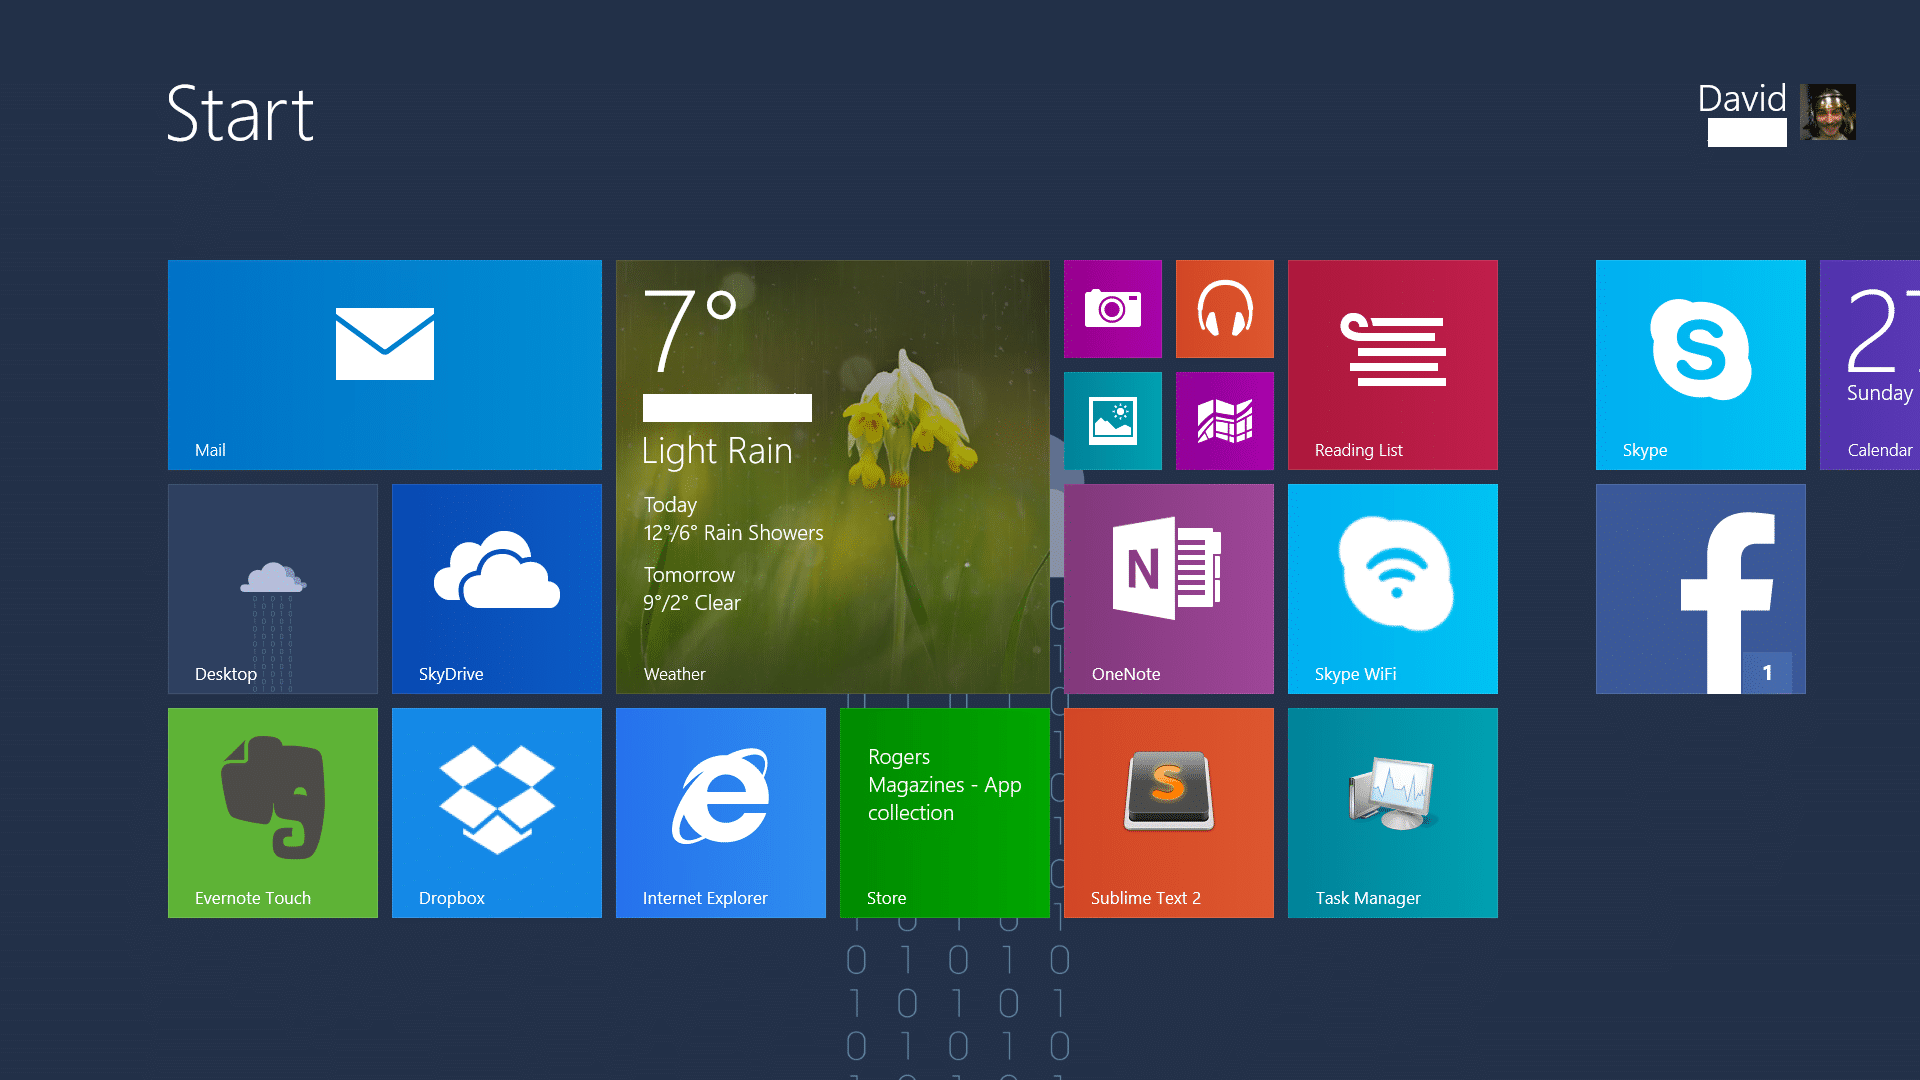Click the user account profile picture
Viewport: 1920px width, 1080px height.
(x=1828, y=112)
